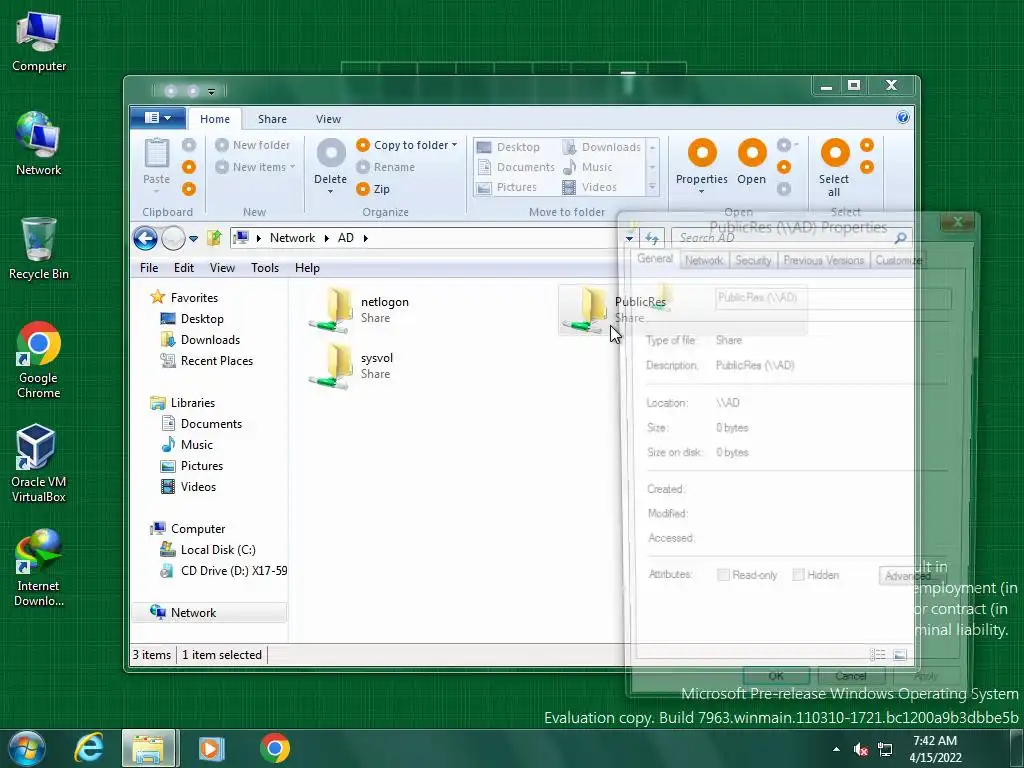Move to Documents in ribbon gallery

[x=517, y=167]
